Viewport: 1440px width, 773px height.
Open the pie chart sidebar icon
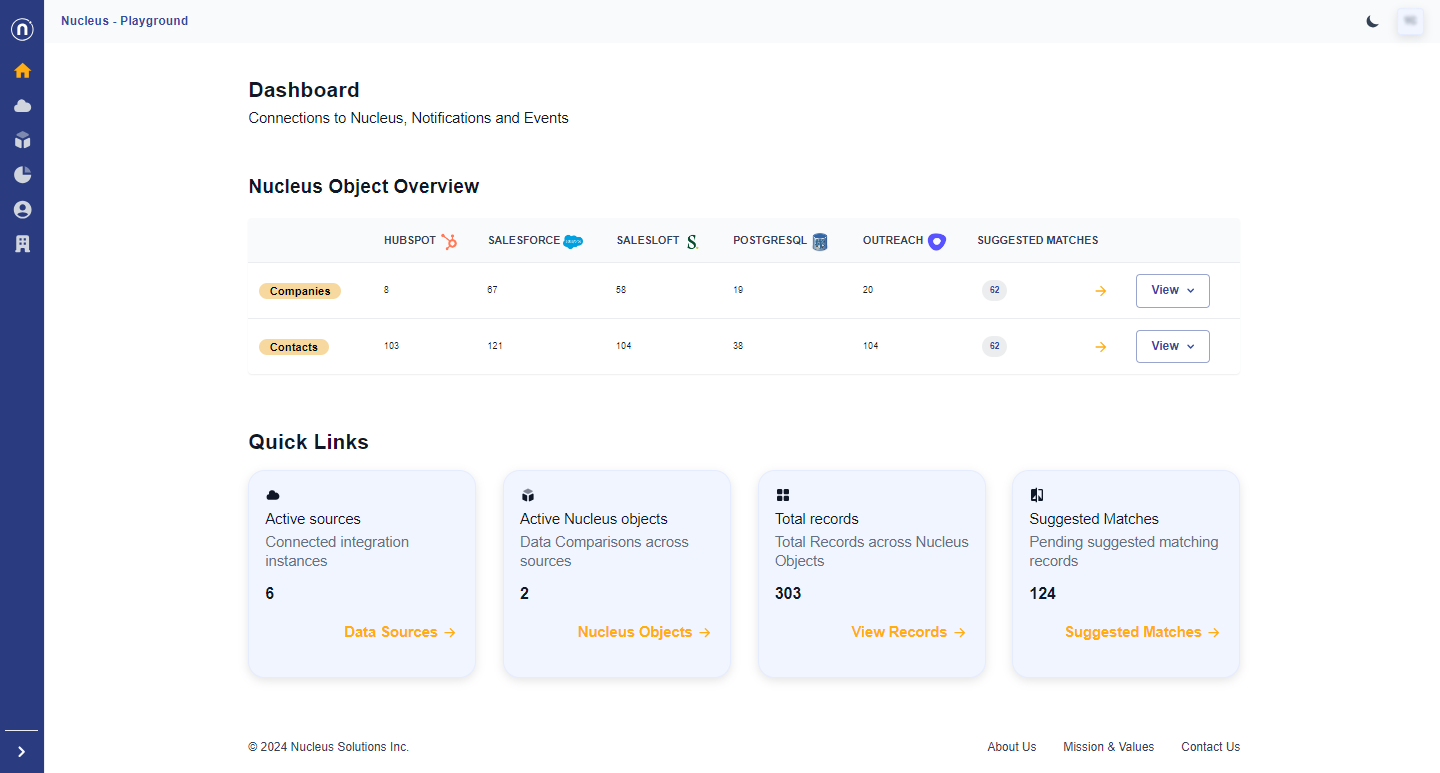point(22,175)
